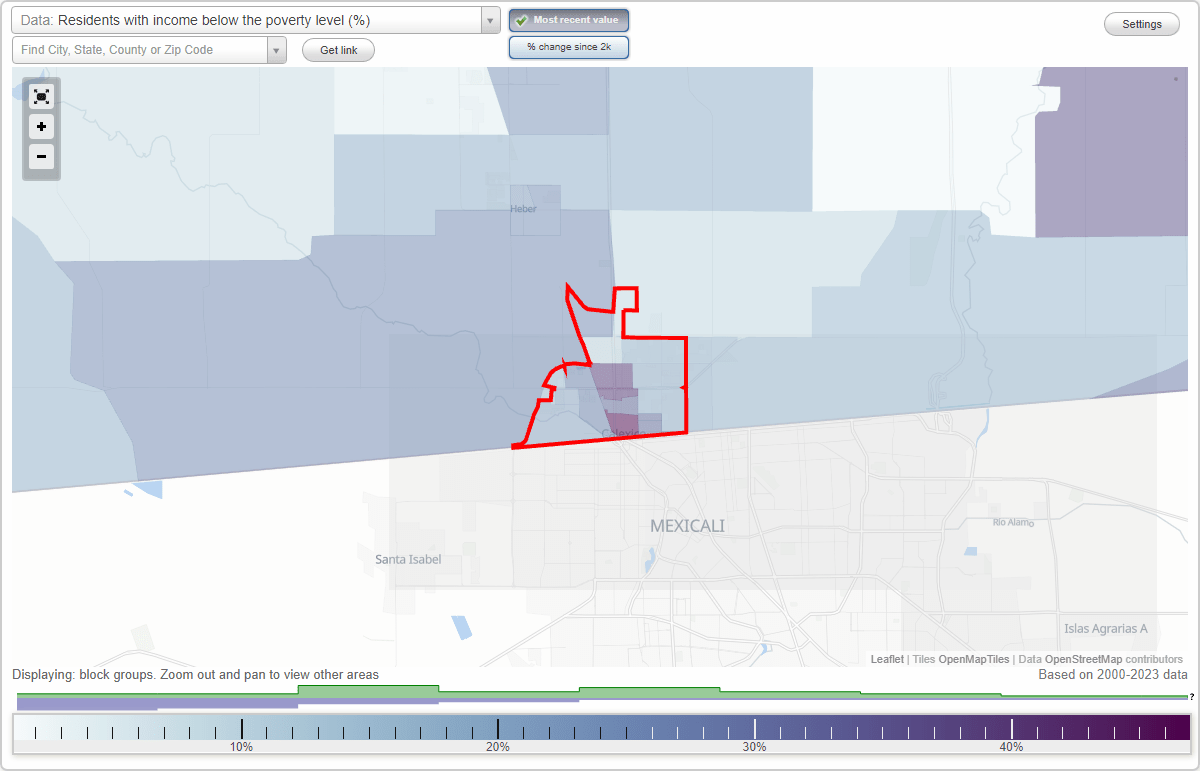The image size is (1200, 771).
Task: Open the Data dropdown arrow on the right
Action: click(489, 19)
